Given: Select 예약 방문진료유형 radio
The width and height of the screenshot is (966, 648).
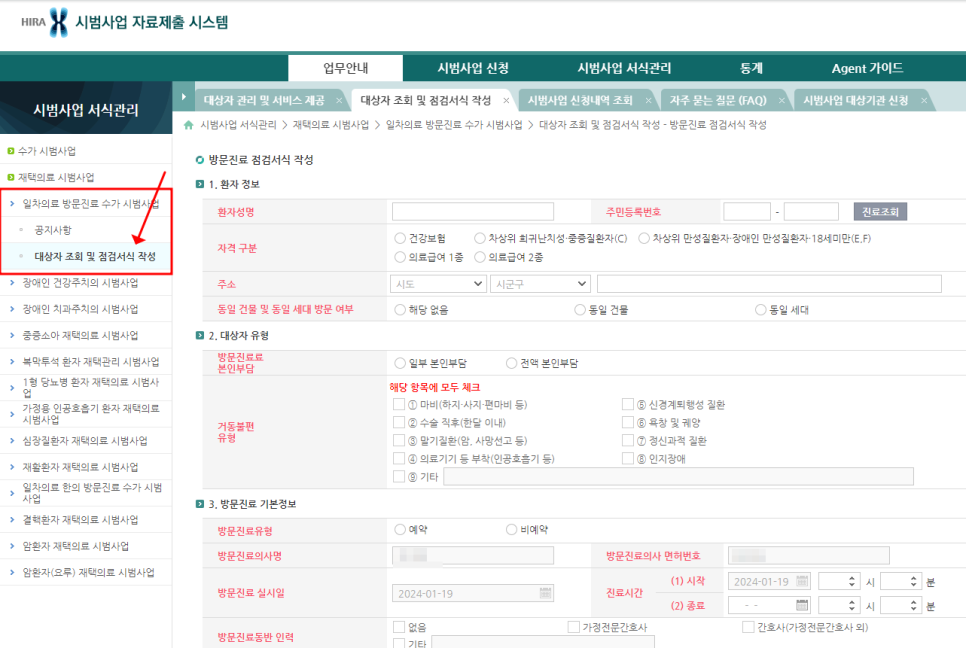Looking at the screenshot, I should (x=400, y=530).
